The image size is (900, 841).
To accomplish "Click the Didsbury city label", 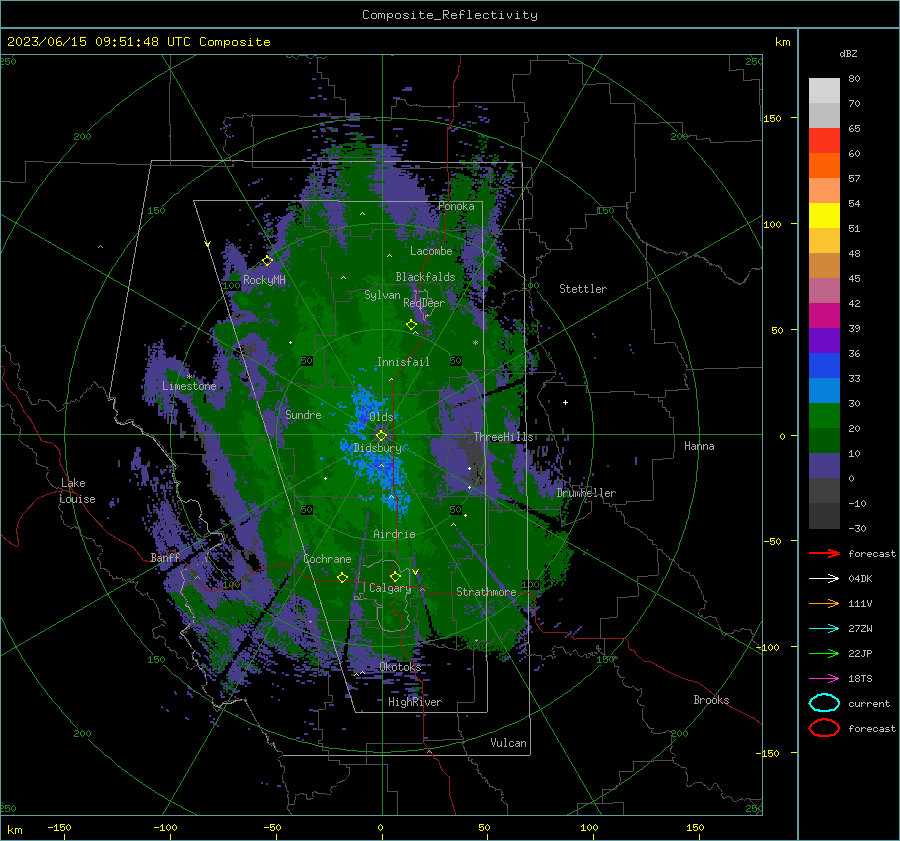I will 377,448.
